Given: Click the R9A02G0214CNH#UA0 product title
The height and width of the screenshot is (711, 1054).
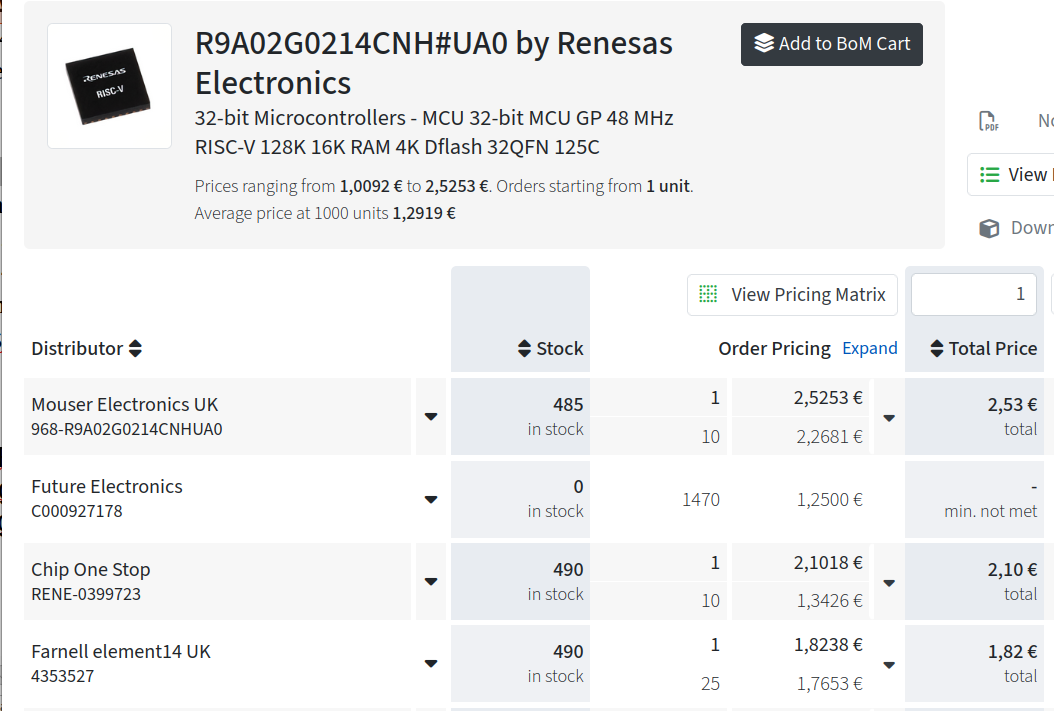Looking at the screenshot, I should point(351,44).
